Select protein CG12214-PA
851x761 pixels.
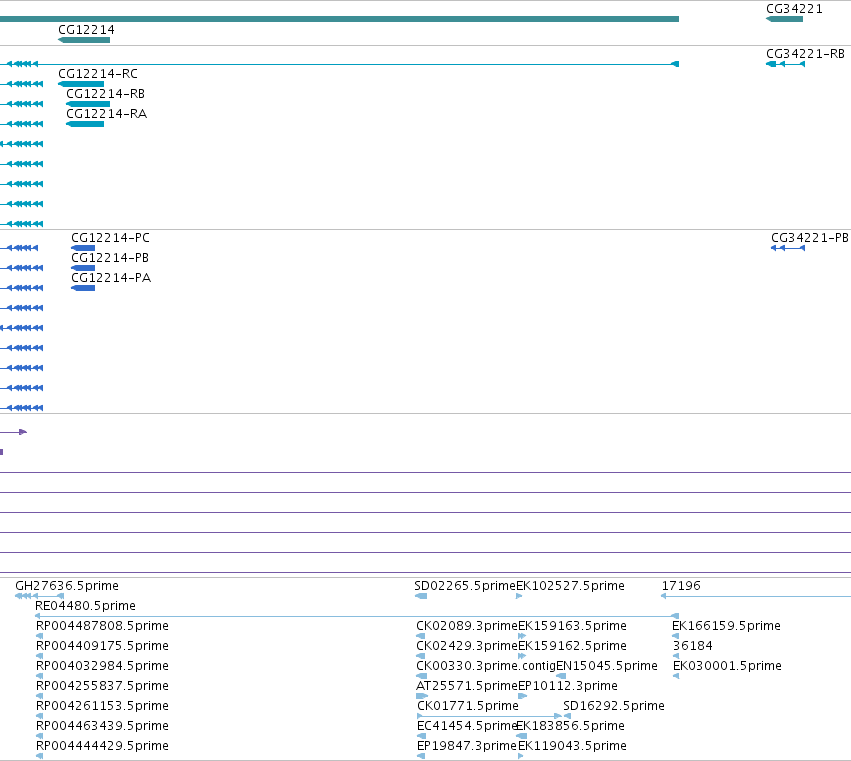(x=83, y=288)
